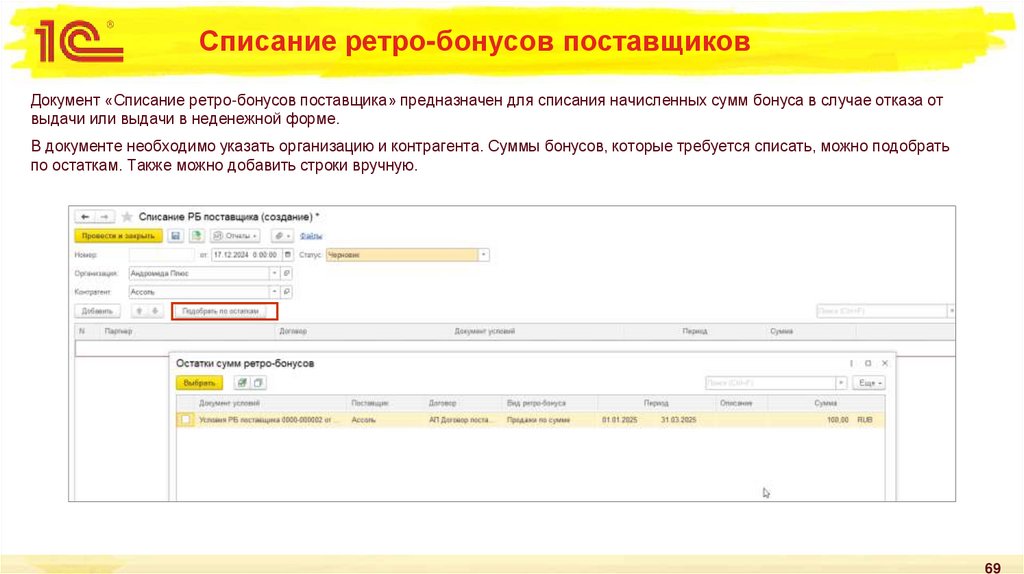1024x574 pixels.
Task: Open the more options icon in balances title bar
Action: click(x=851, y=364)
